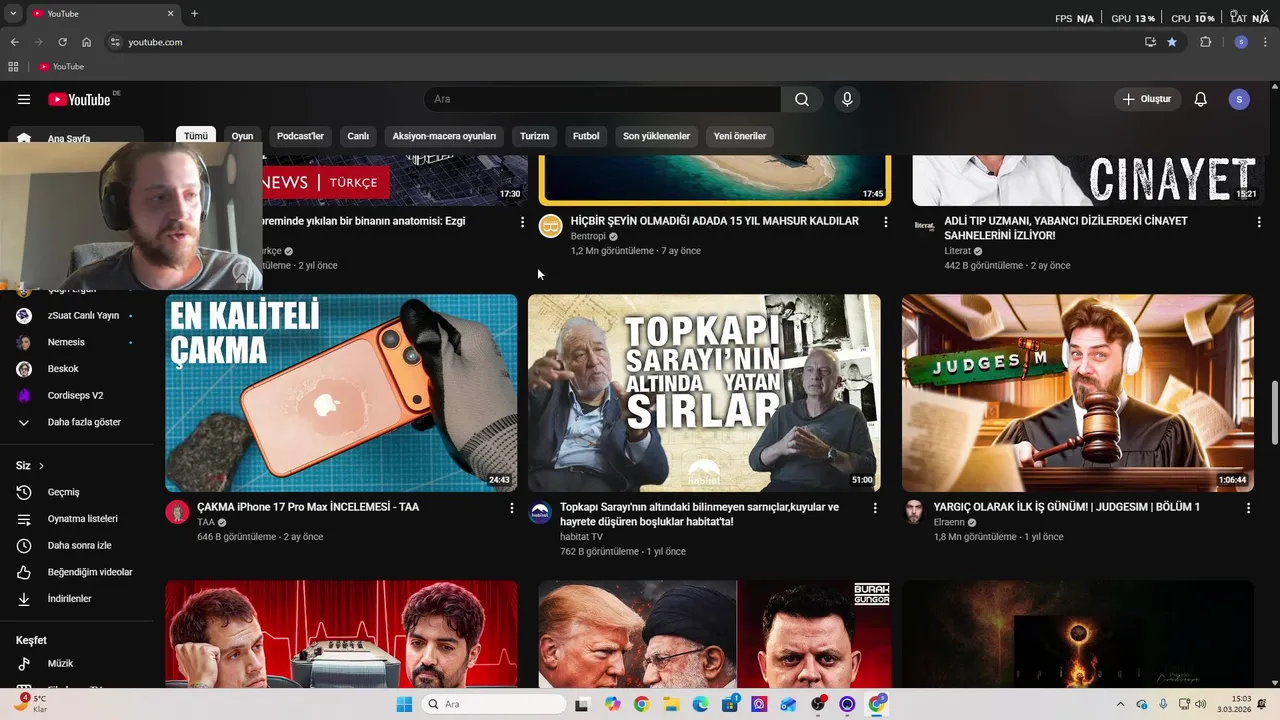The image size is (1280, 720).
Task: Go back in Chrome
Action: (14, 42)
